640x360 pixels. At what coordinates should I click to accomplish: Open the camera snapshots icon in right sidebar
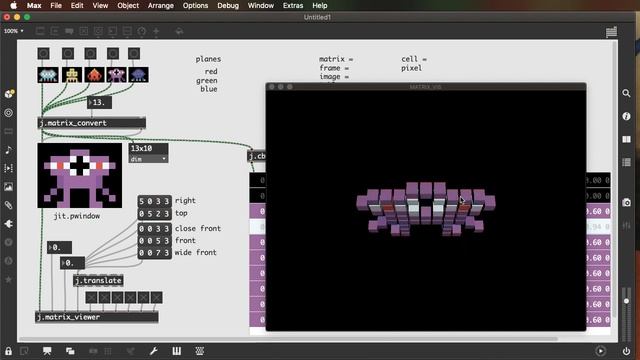pyautogui.click(x=626, y=202)
